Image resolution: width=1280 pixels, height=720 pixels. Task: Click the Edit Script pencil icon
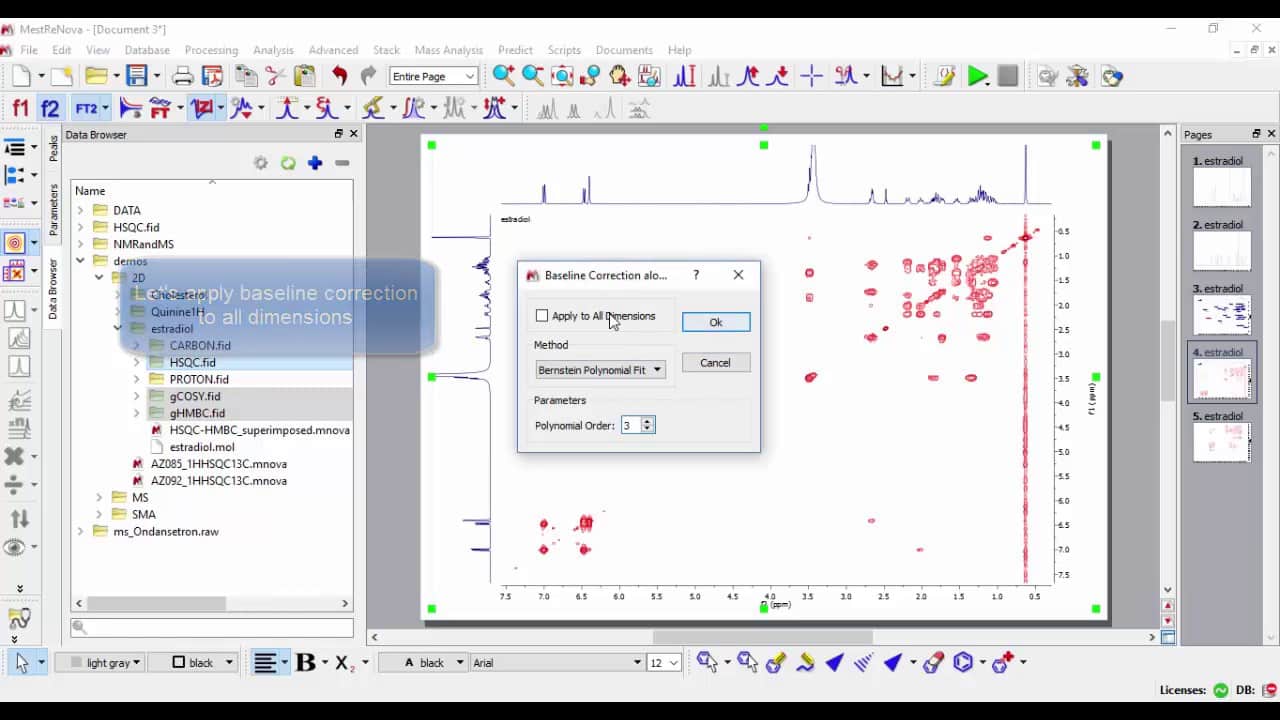tap(944, 76)
